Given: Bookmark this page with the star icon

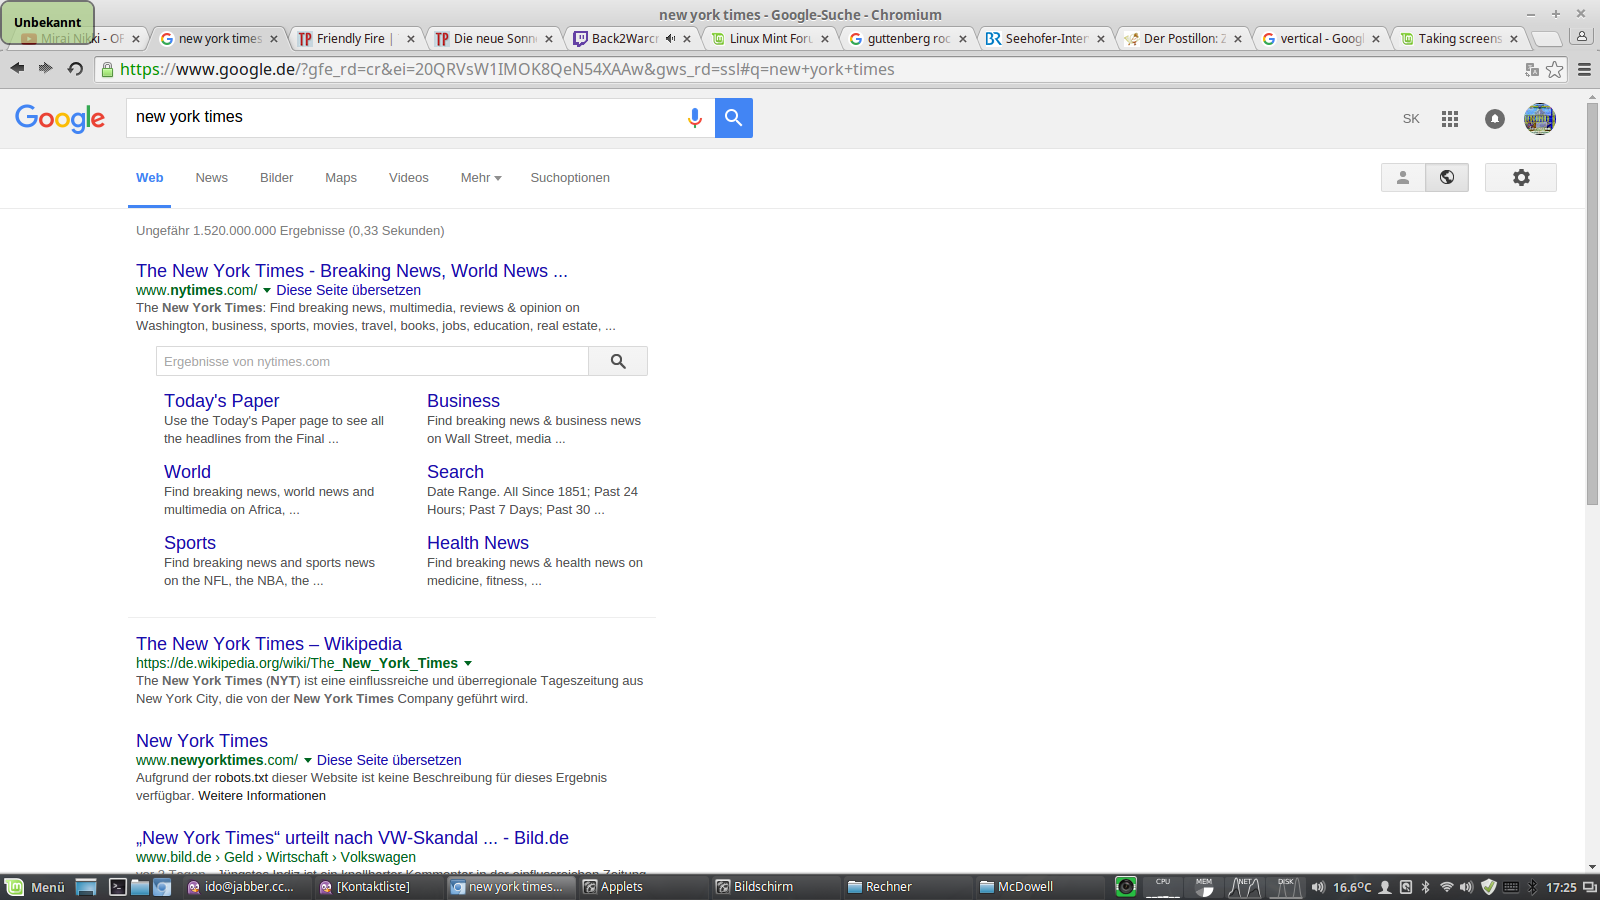Looking at the screenshot, I should point(1554,69).
